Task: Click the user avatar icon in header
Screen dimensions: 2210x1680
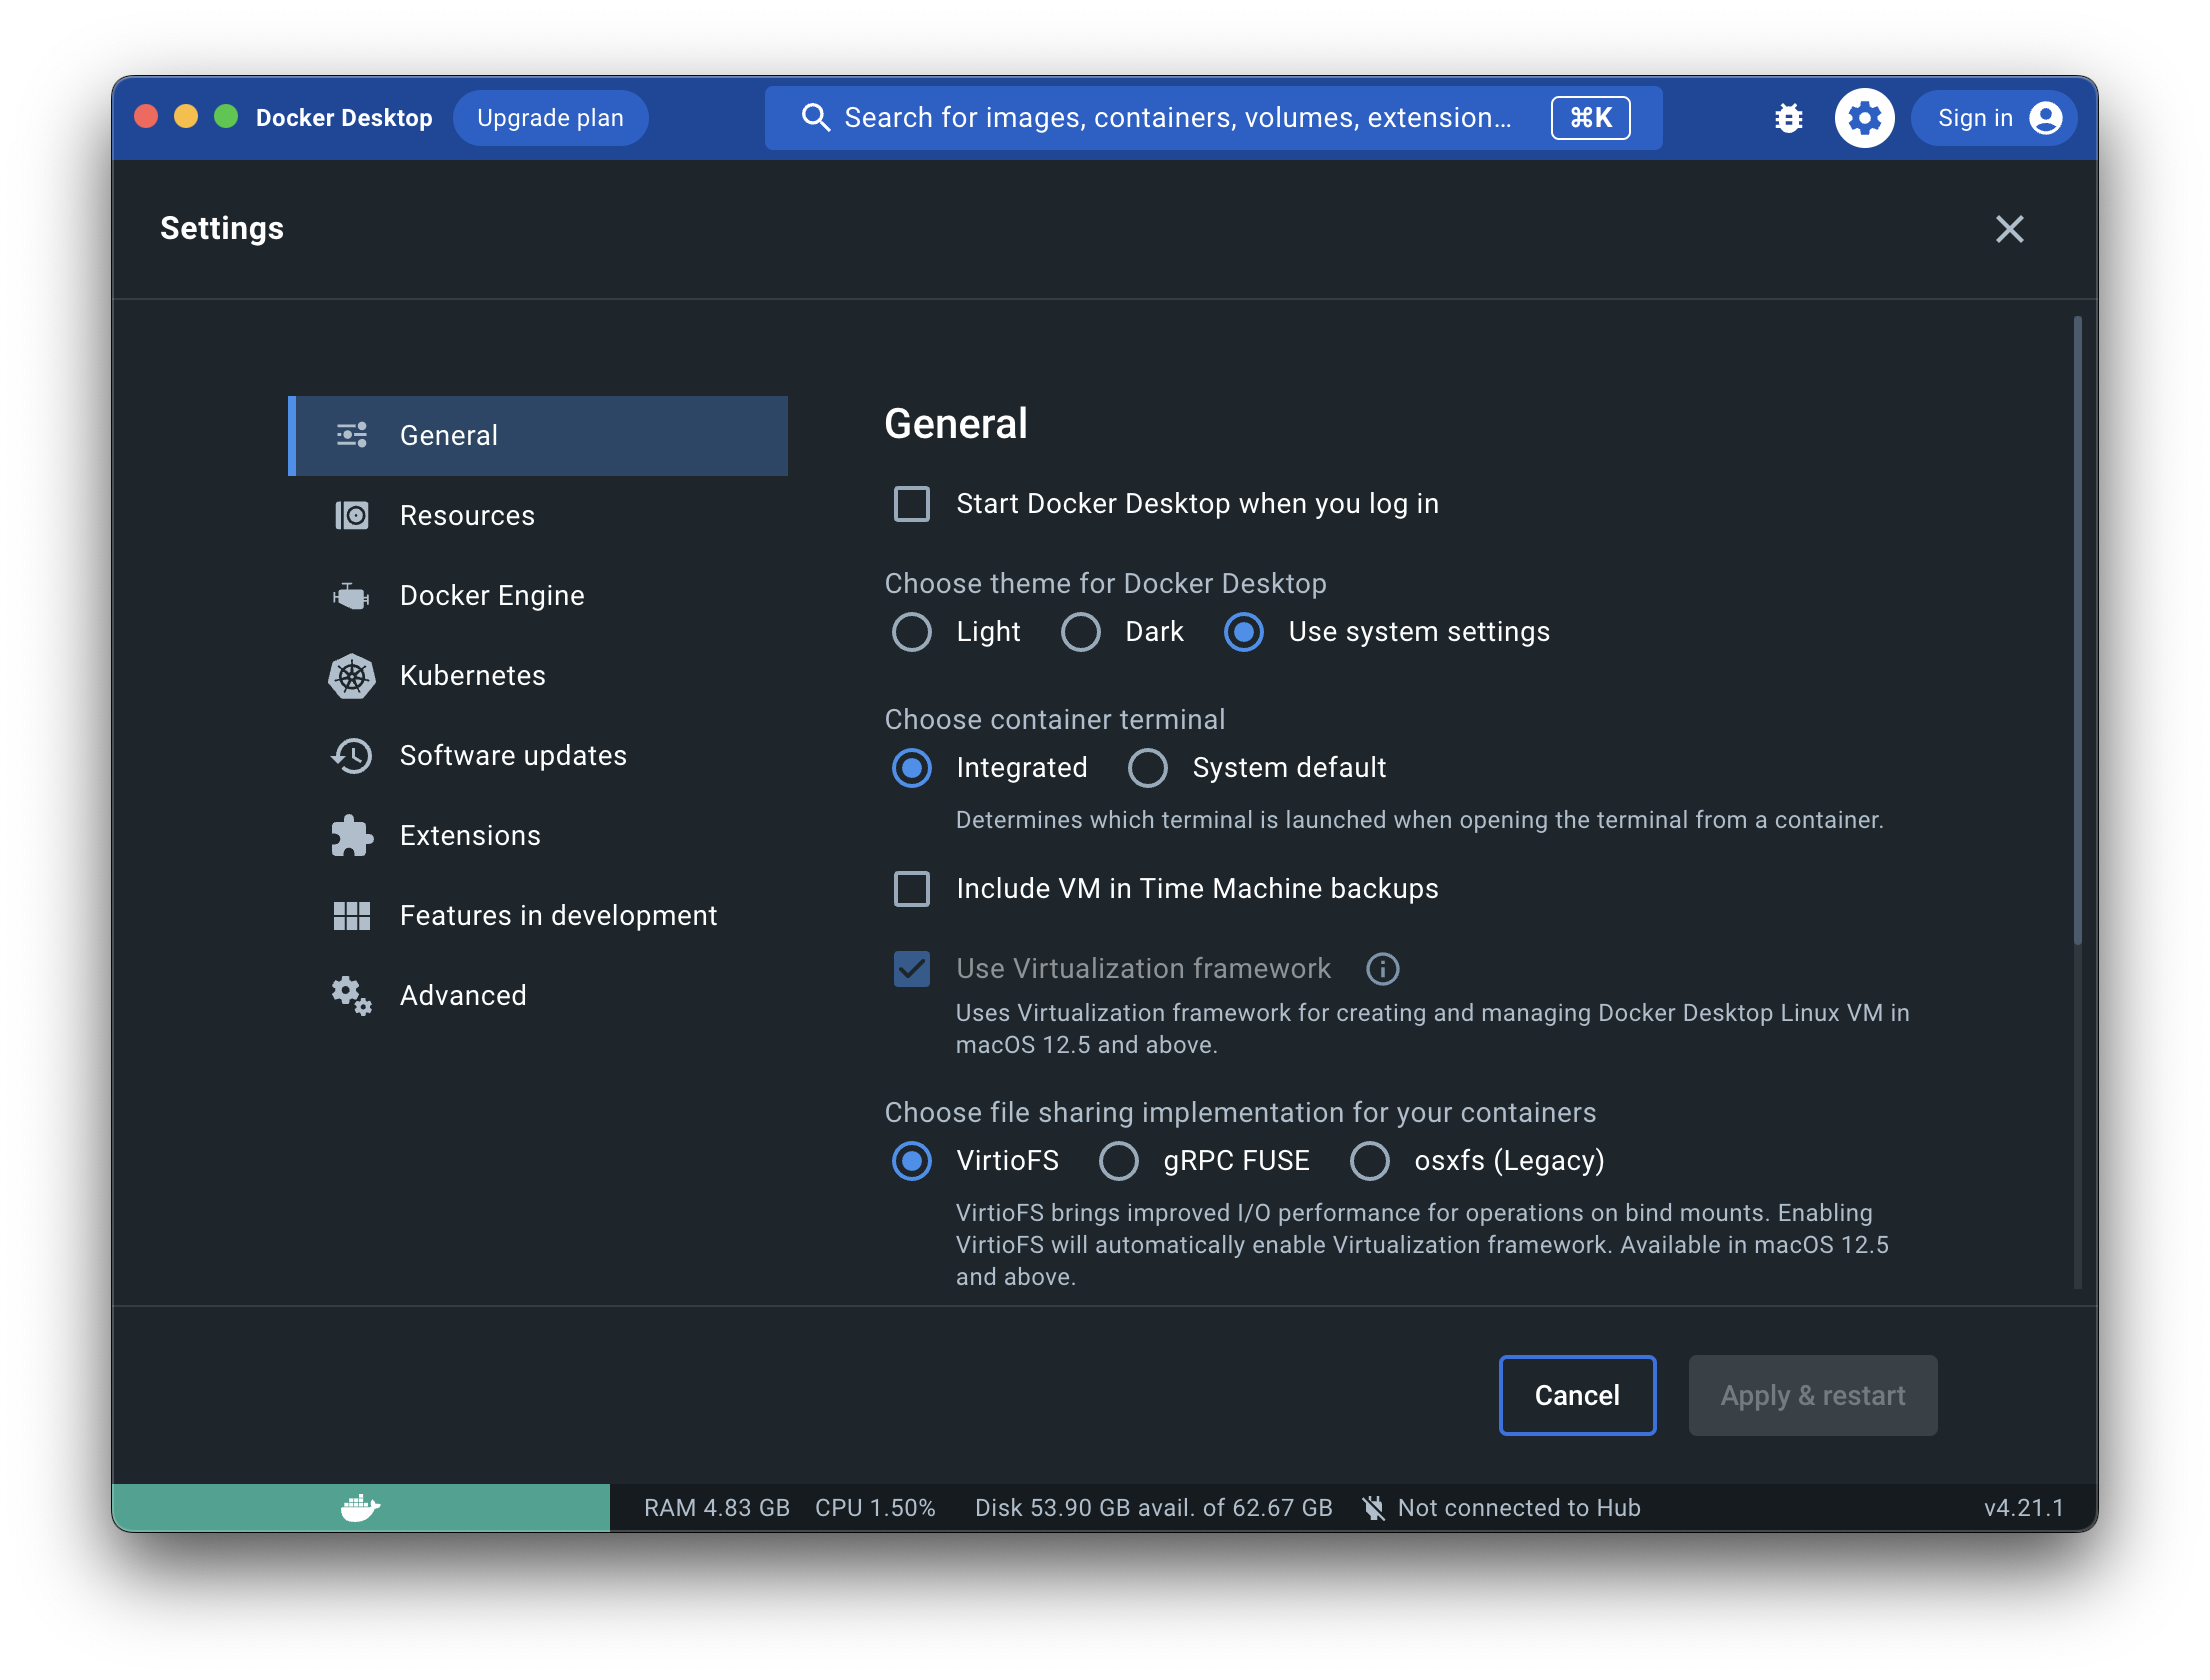Action: click(x=2046, y=118)
